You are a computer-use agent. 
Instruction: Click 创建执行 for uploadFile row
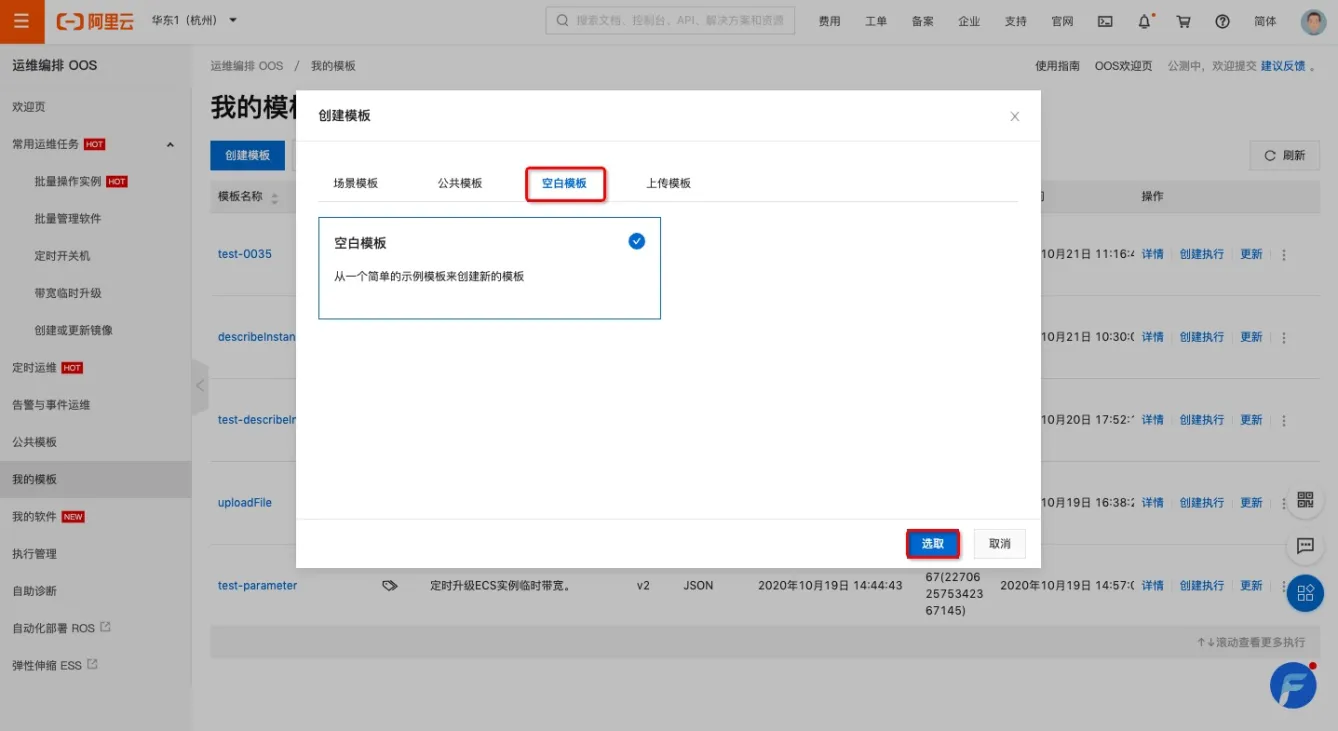(1202, 503)
